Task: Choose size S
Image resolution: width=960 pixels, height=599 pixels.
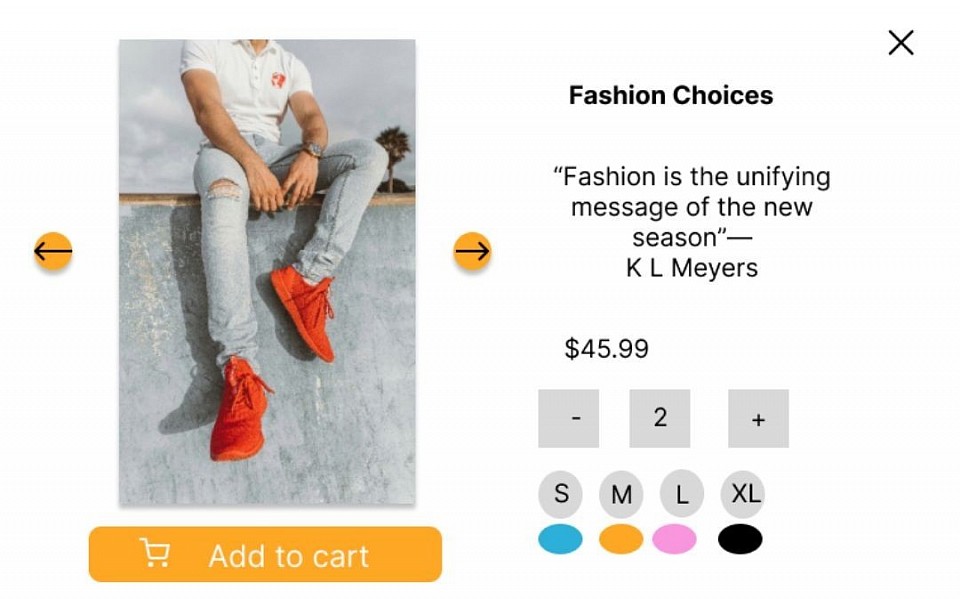Action: 561,493
